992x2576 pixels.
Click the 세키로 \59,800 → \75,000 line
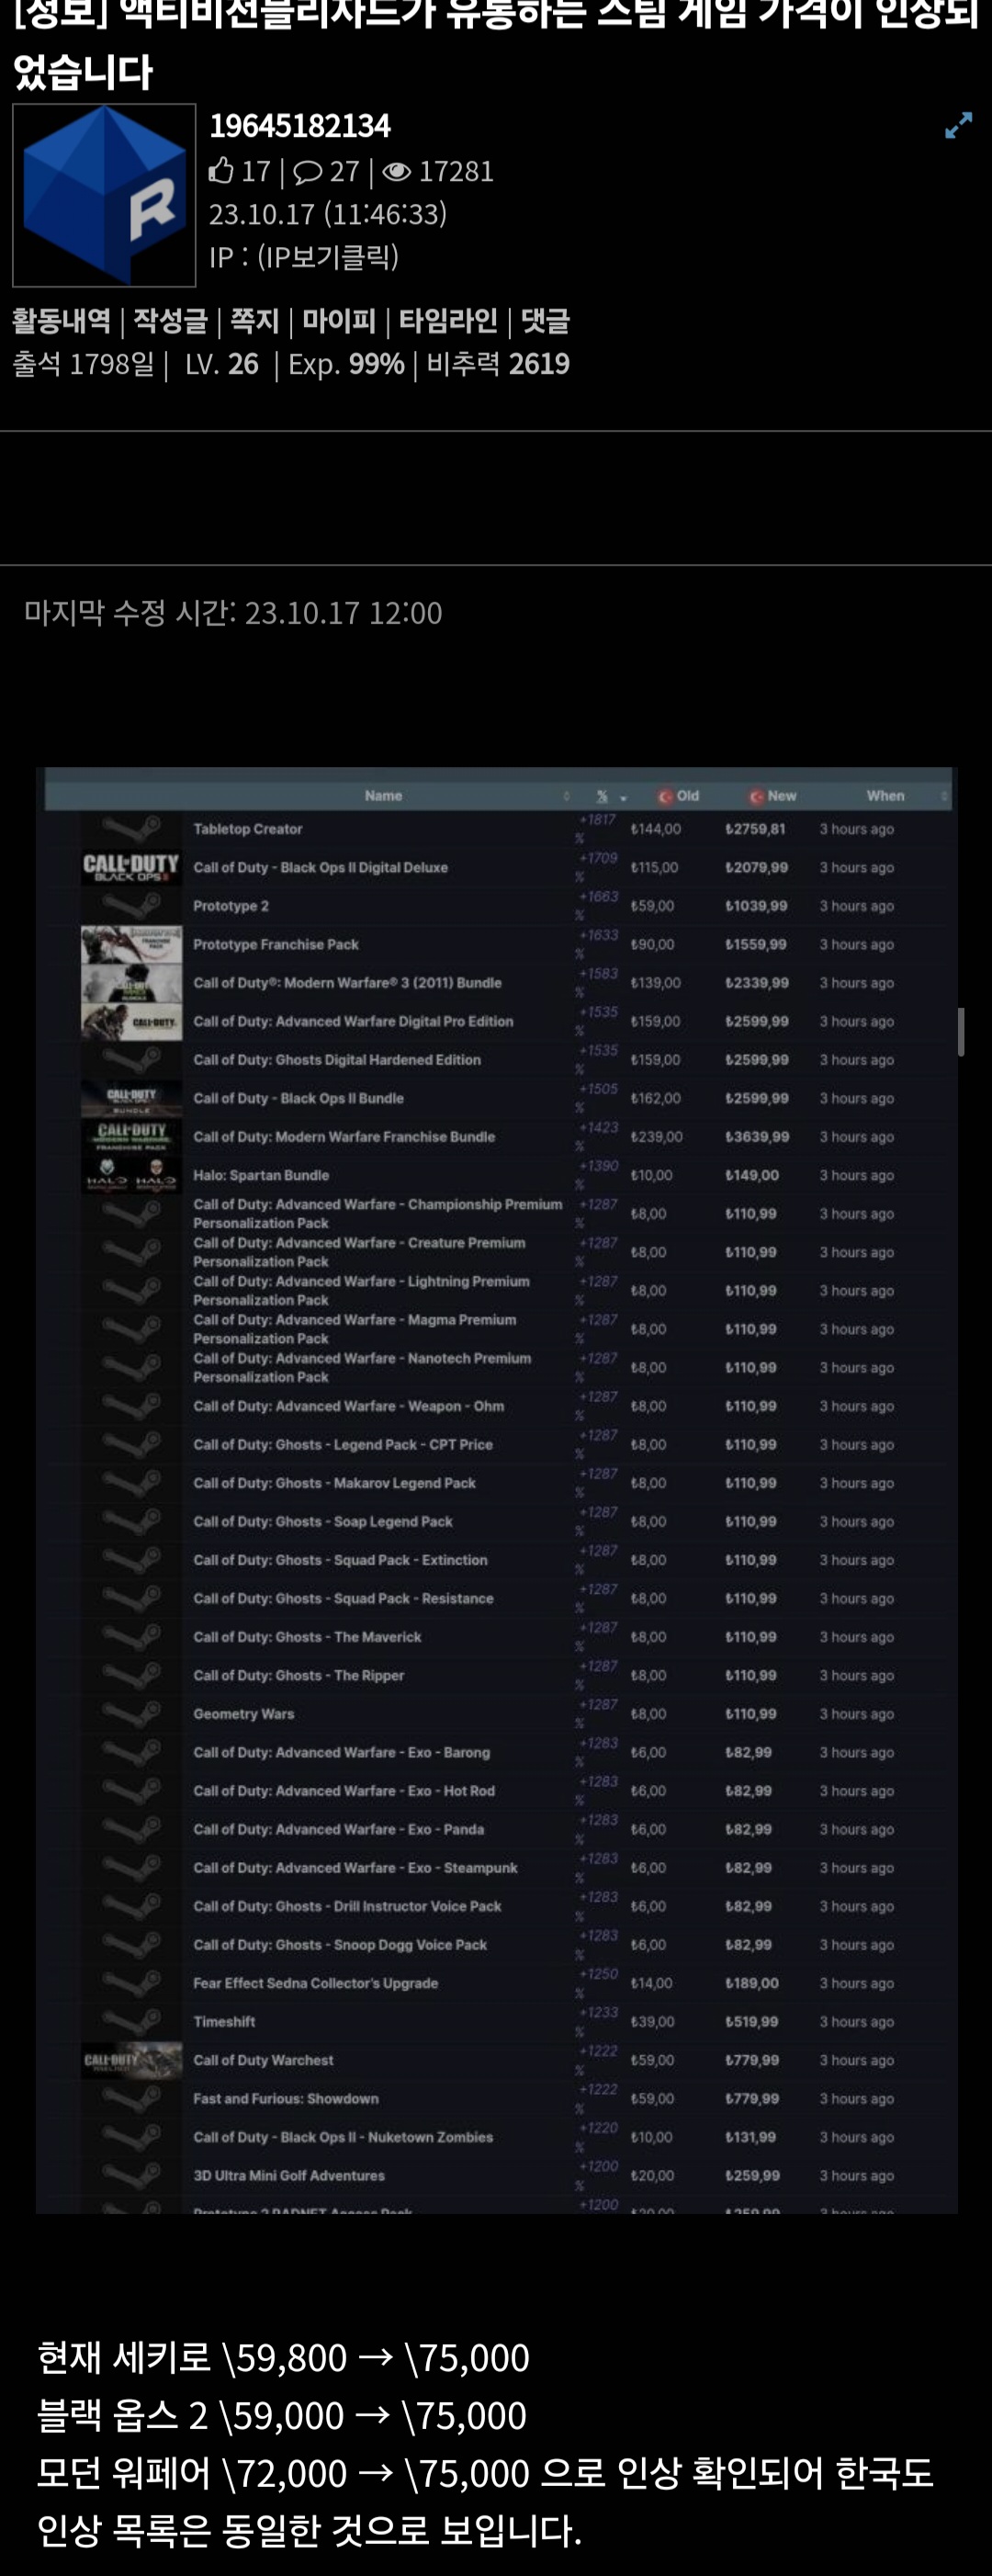(x=283, y=2357)
